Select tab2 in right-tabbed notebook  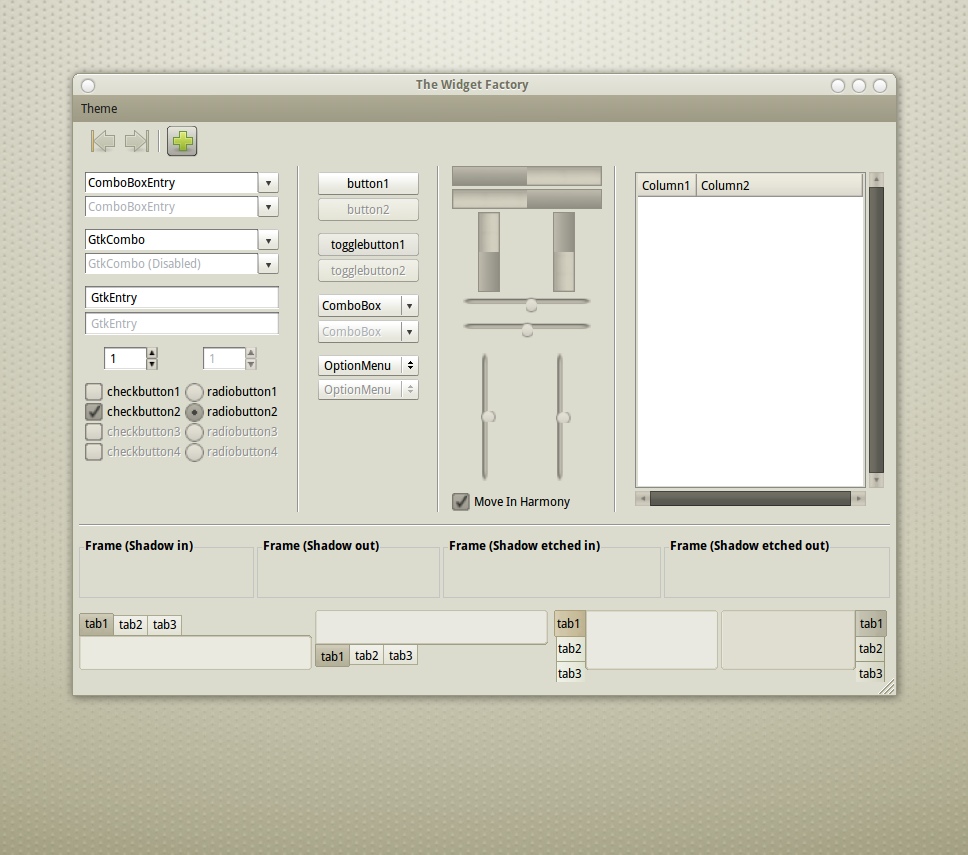click(x=870, y=649)
